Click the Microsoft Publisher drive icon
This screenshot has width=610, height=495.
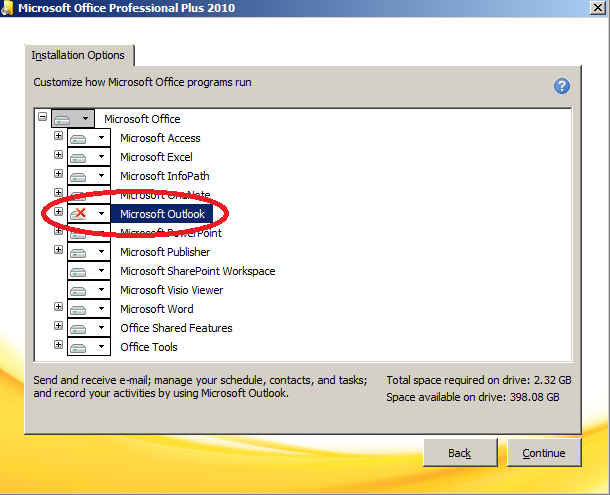(x=79, y=252)
